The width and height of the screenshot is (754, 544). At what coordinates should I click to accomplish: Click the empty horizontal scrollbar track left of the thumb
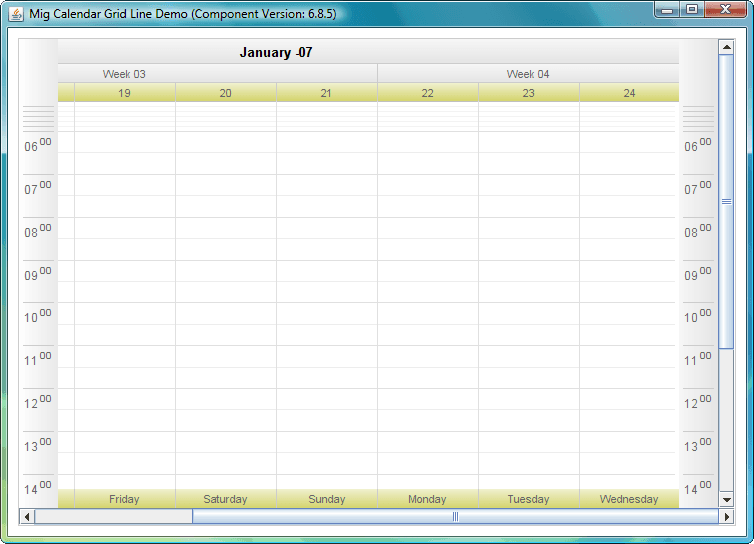[113, 517]
